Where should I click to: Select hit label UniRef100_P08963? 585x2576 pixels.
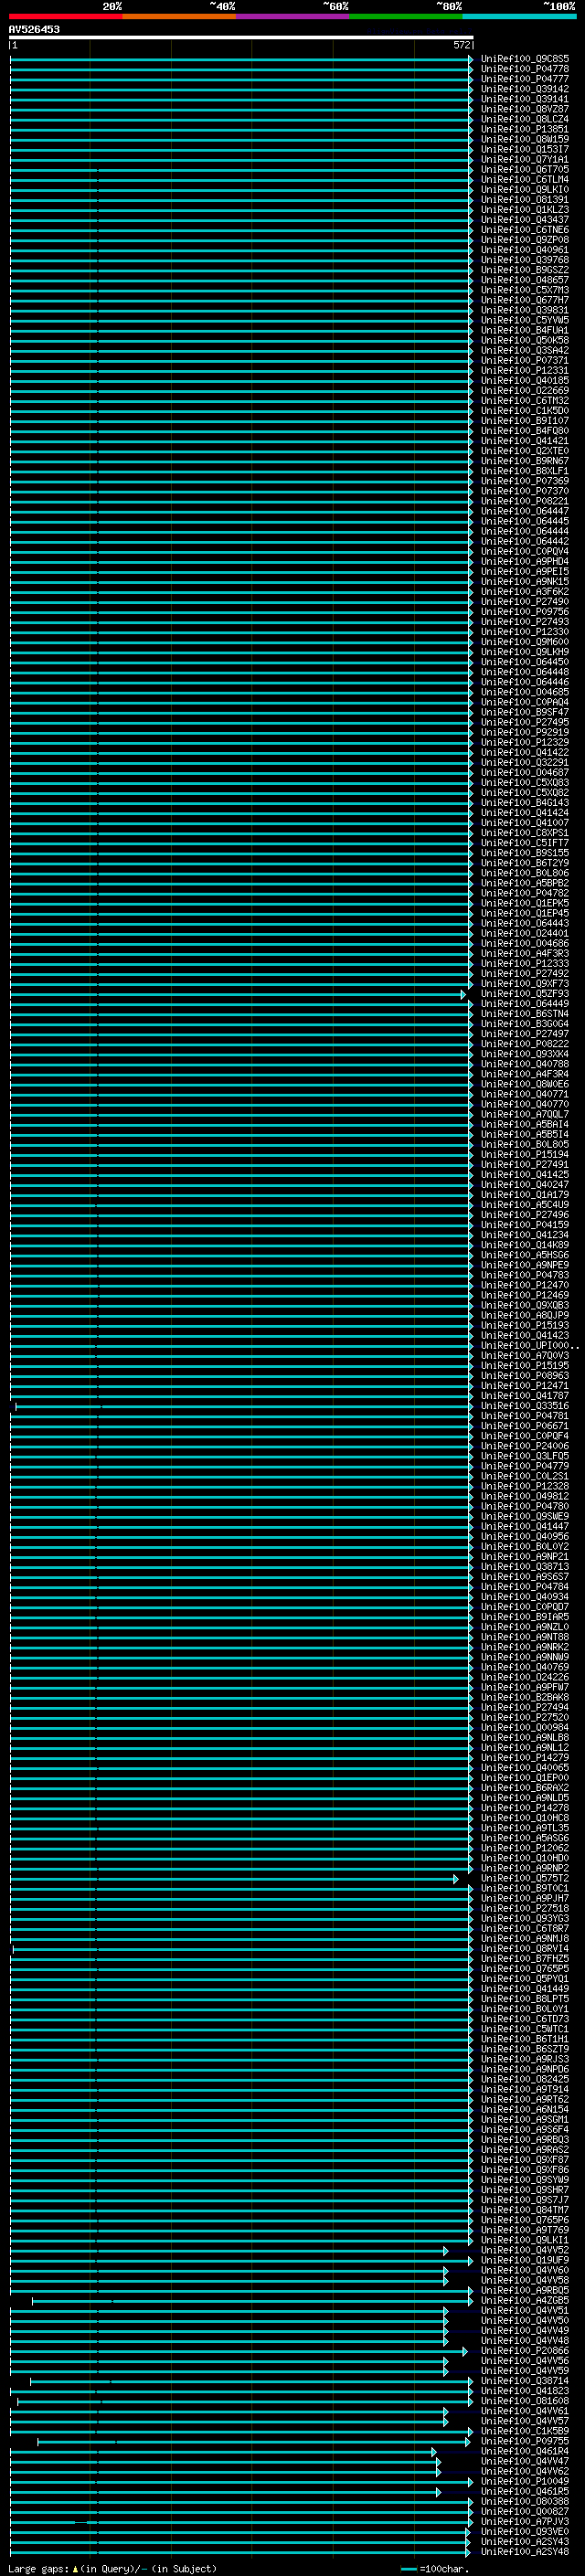(525, 1375)
